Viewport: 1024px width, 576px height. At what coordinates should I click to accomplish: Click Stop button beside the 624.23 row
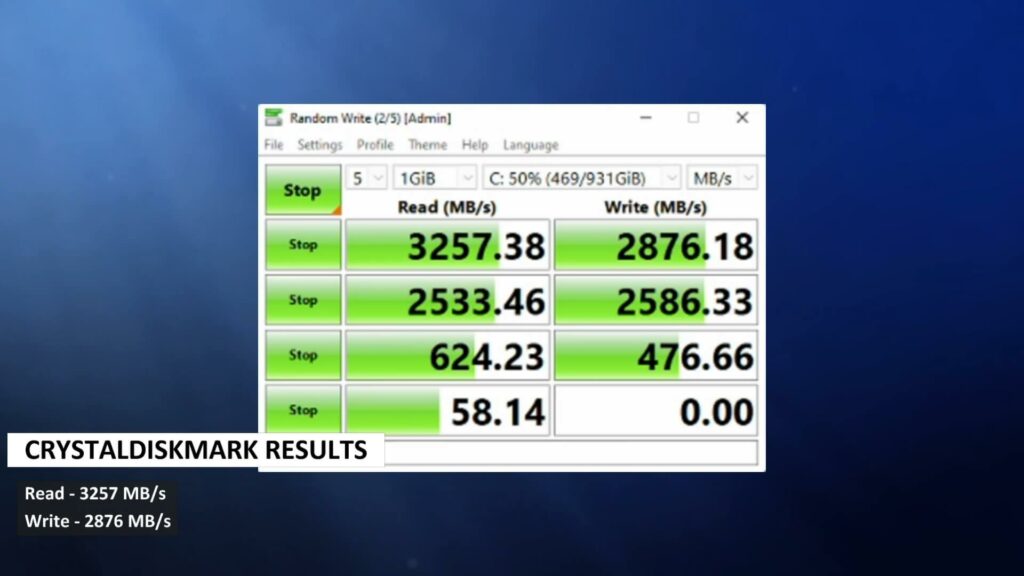pos(303,355)
